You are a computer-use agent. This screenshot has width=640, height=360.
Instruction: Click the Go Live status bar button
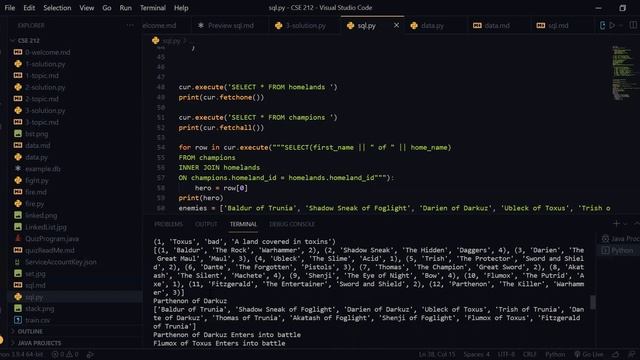point(589,354)
